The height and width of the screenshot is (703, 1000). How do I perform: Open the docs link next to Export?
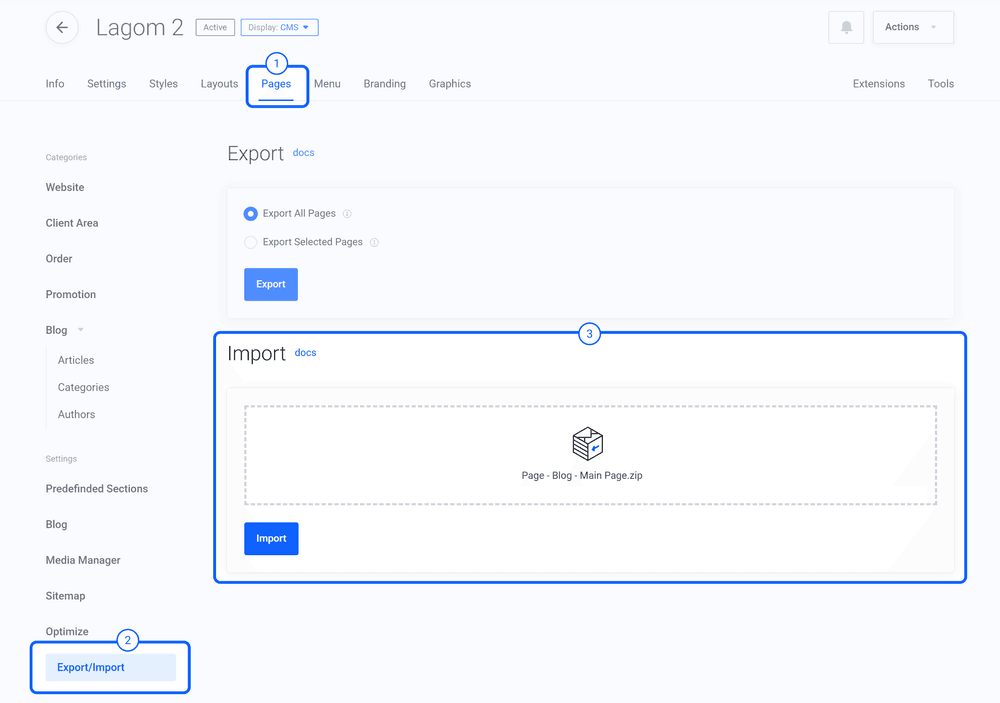click(x=303, y=152)
